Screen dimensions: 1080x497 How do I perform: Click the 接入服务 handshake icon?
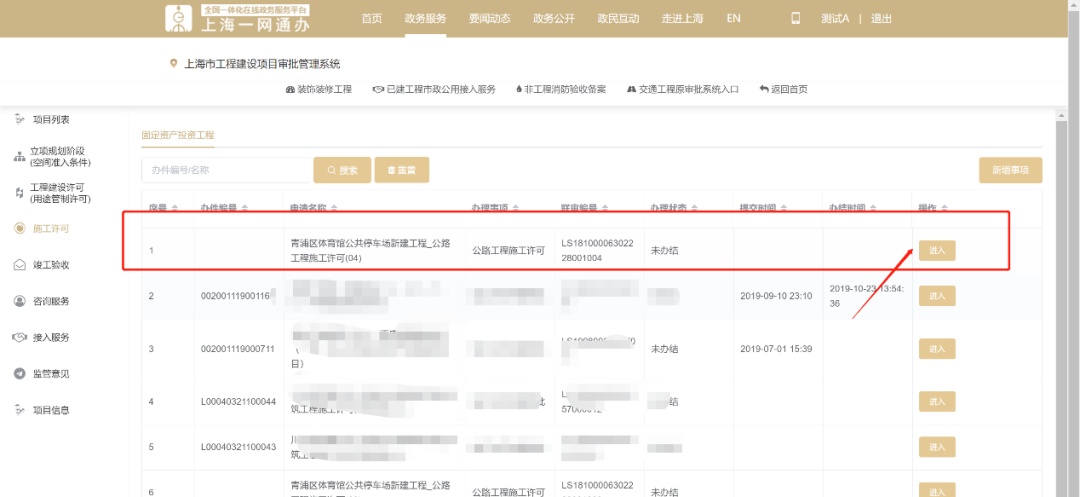tap(19, 338)
